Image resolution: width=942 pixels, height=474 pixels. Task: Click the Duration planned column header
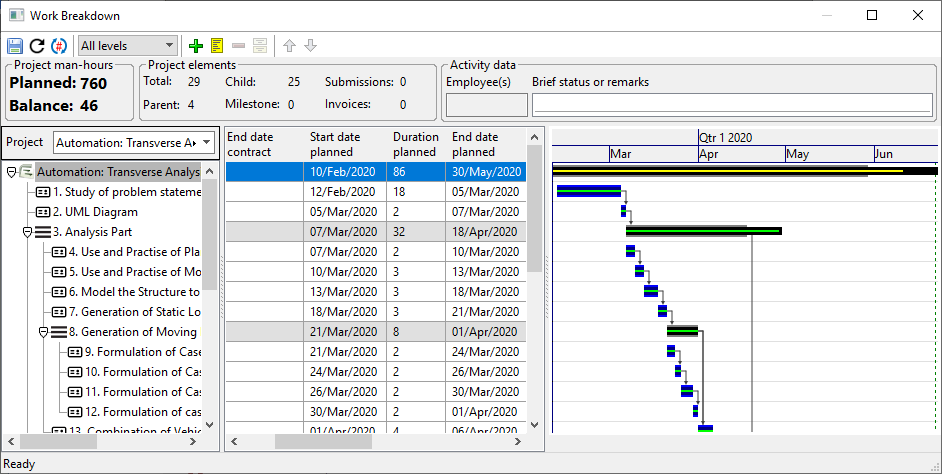(416, 144)
